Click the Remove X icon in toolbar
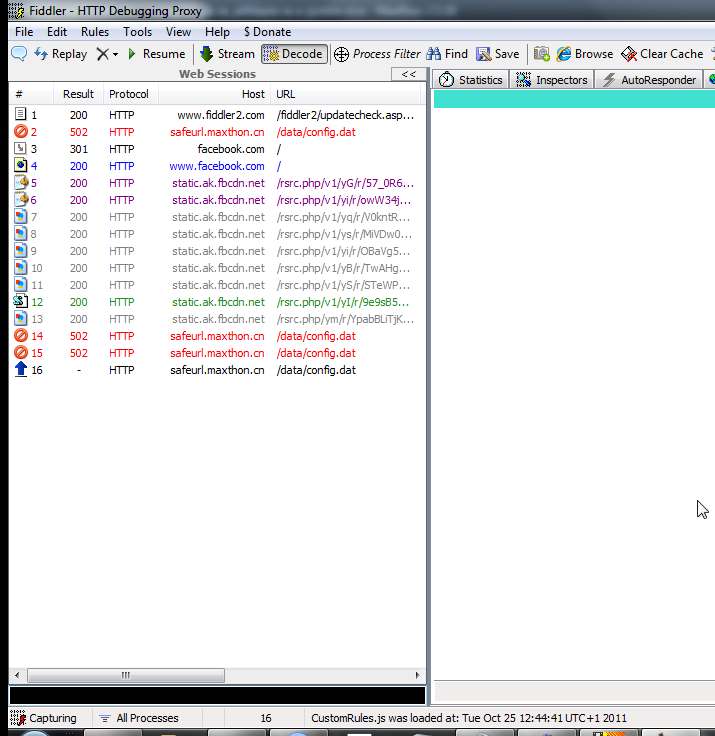This screenshot has height=736, width=715. 102,54
